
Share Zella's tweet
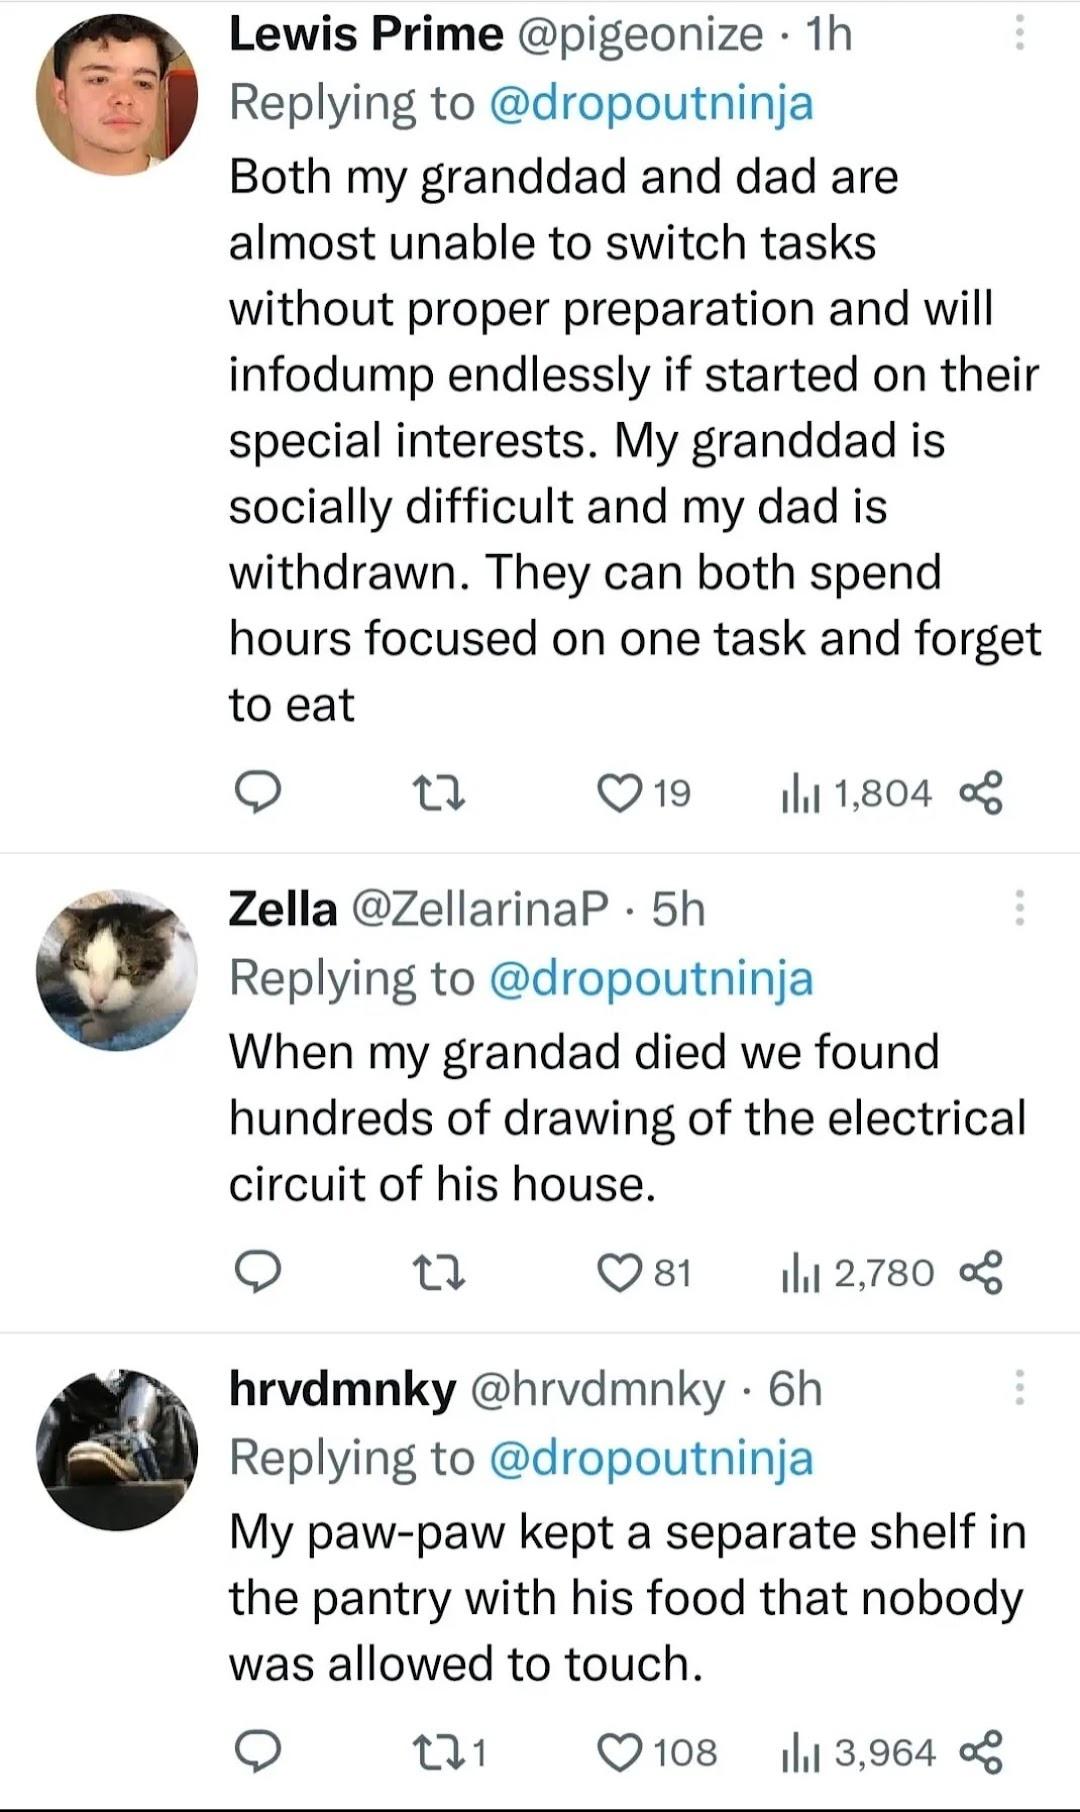(981, 1273)
